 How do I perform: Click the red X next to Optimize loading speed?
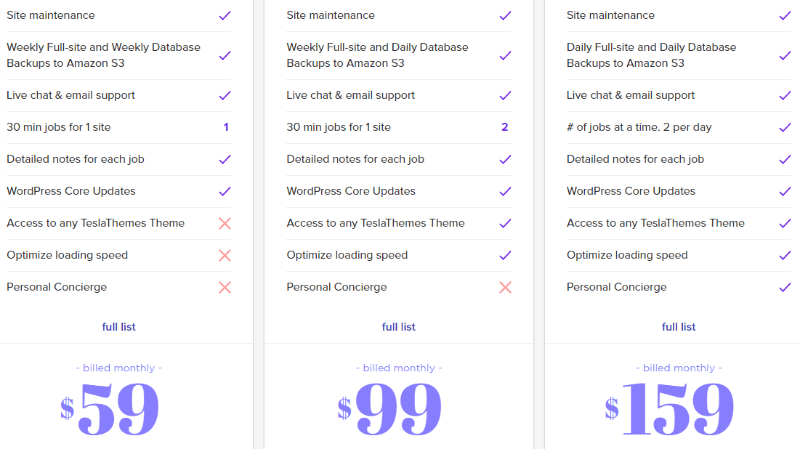pos(225,255)
